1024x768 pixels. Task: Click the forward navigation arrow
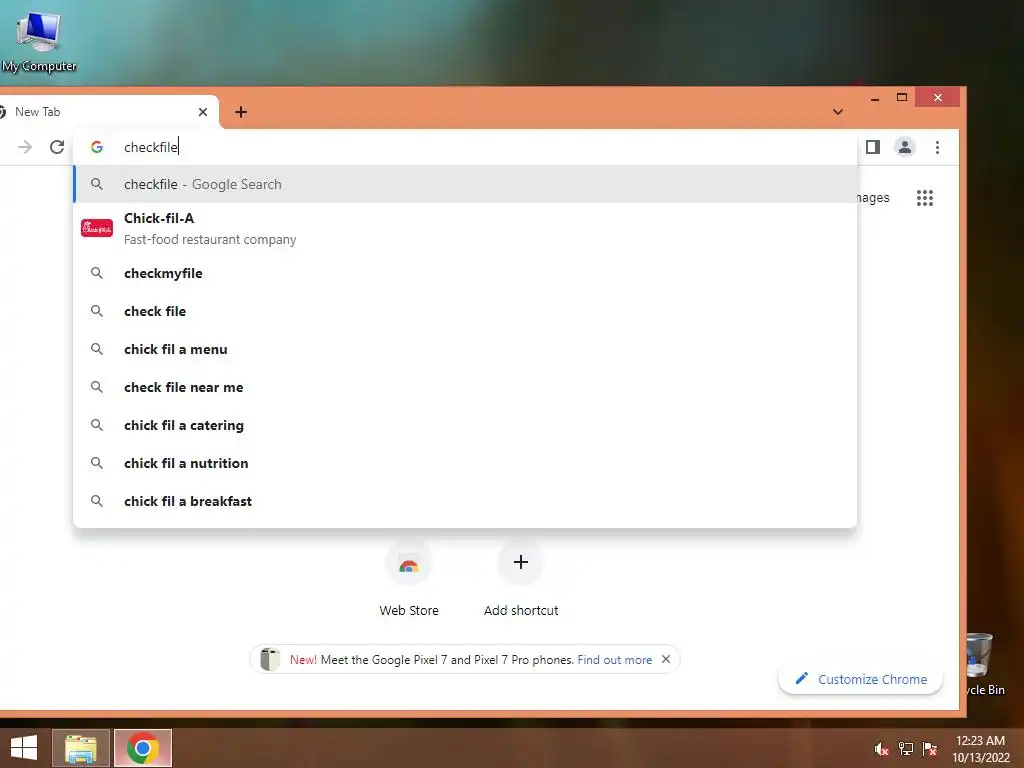tap(25, 147)
